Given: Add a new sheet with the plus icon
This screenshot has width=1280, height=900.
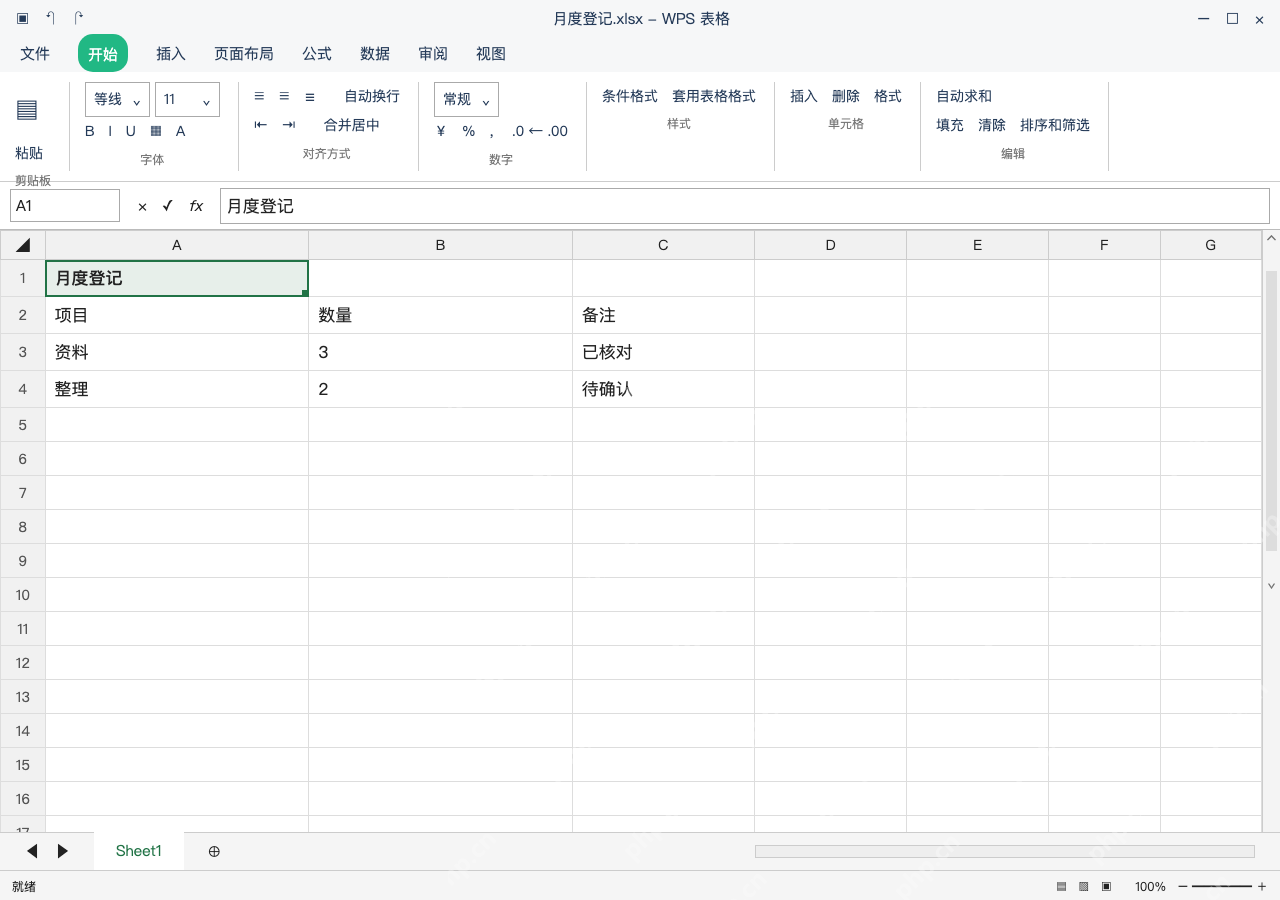Looking at the screenshot, I should pyautogui.click(x=214, y=851).
